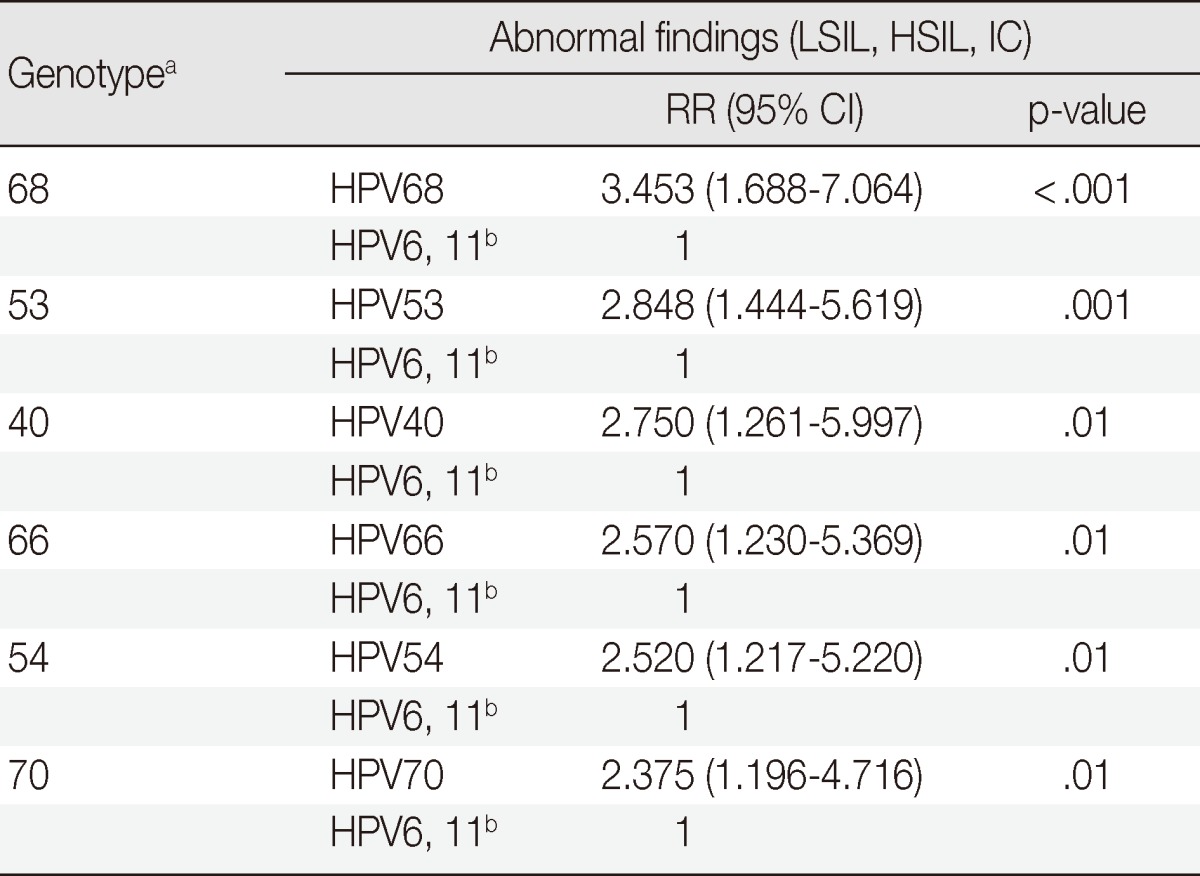Screen dimensions: 1200x876
Task: Click the value 3.453 (1.688-7.064)
Action: click(757, 189)
